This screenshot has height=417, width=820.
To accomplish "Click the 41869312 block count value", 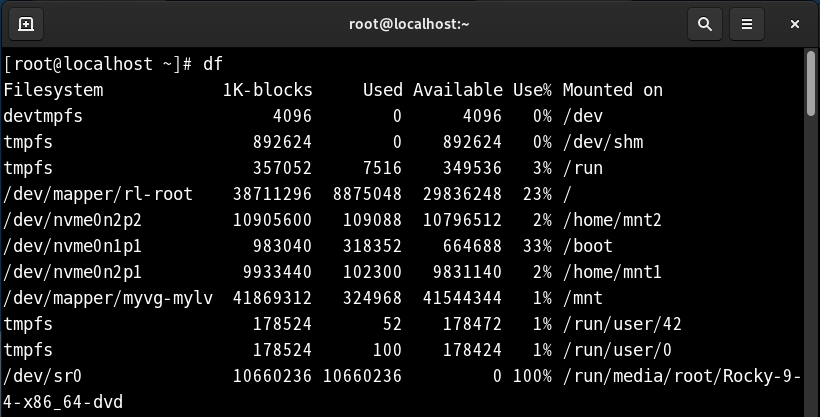I will coord(272,298).
